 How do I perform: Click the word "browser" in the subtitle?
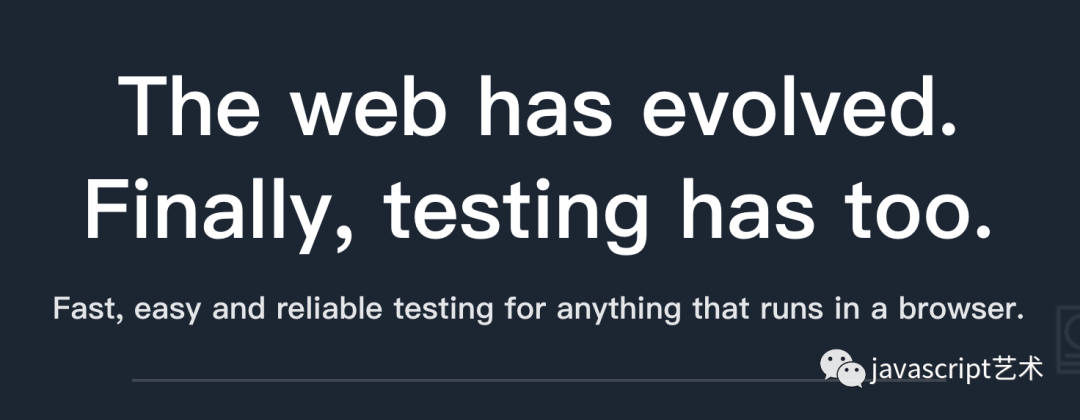[x=968, y=309]
